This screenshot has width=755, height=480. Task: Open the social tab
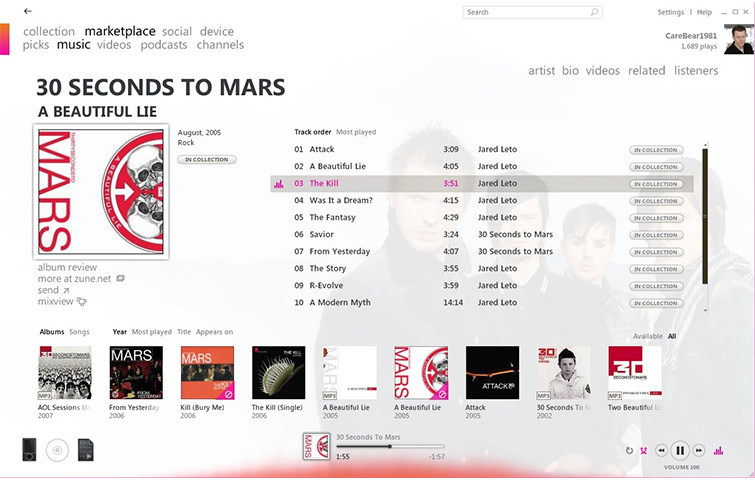177,31
